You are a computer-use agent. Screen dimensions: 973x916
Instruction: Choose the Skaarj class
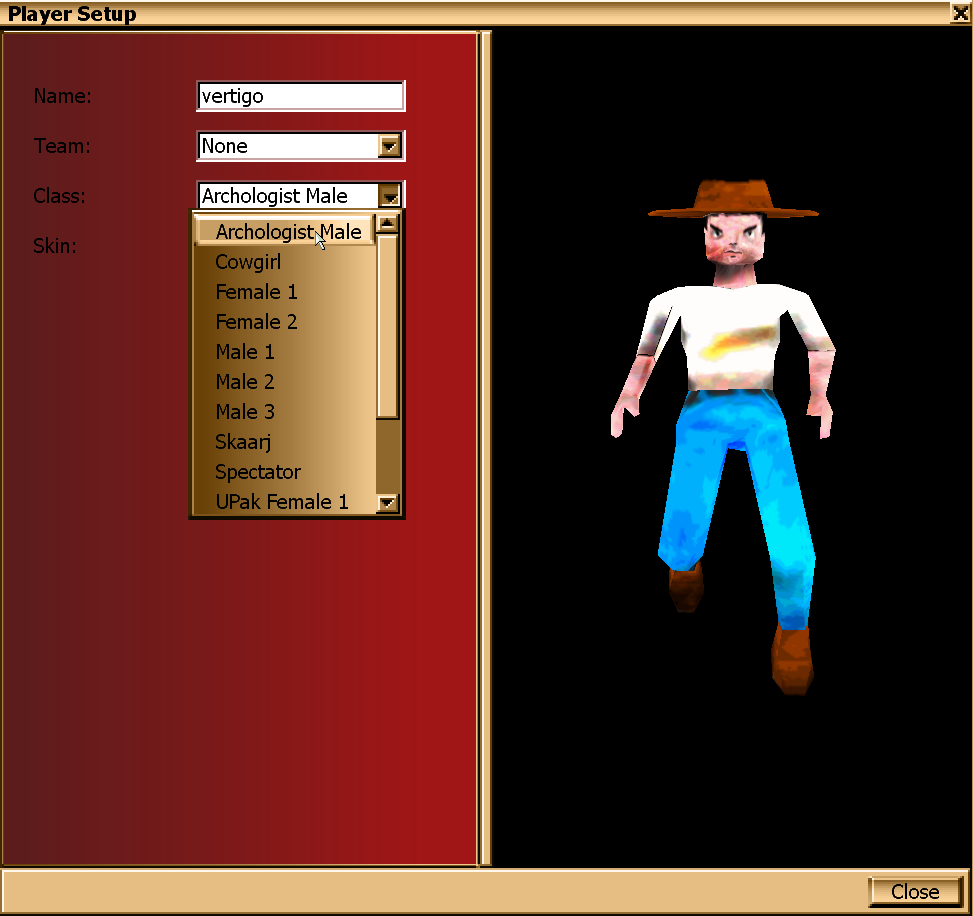(285, 442)
